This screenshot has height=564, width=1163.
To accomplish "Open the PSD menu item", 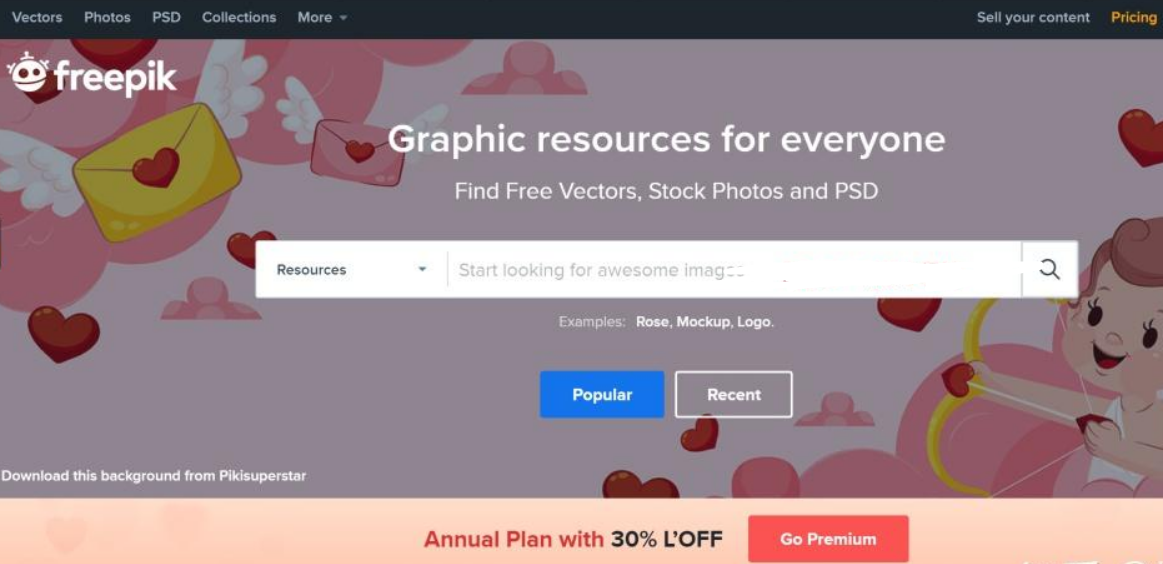I will [166, 17].
